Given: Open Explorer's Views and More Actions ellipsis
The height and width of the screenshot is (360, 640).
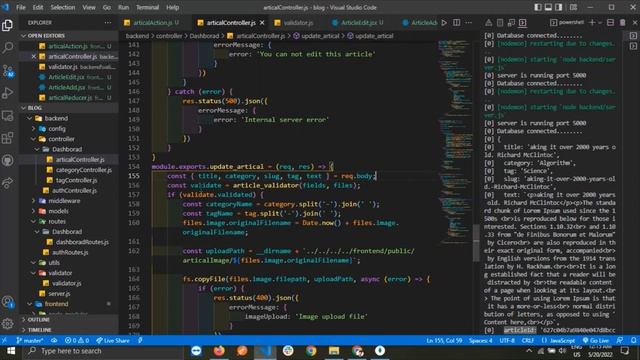Looking at the screenshot, I should click(x=108, y=22).
